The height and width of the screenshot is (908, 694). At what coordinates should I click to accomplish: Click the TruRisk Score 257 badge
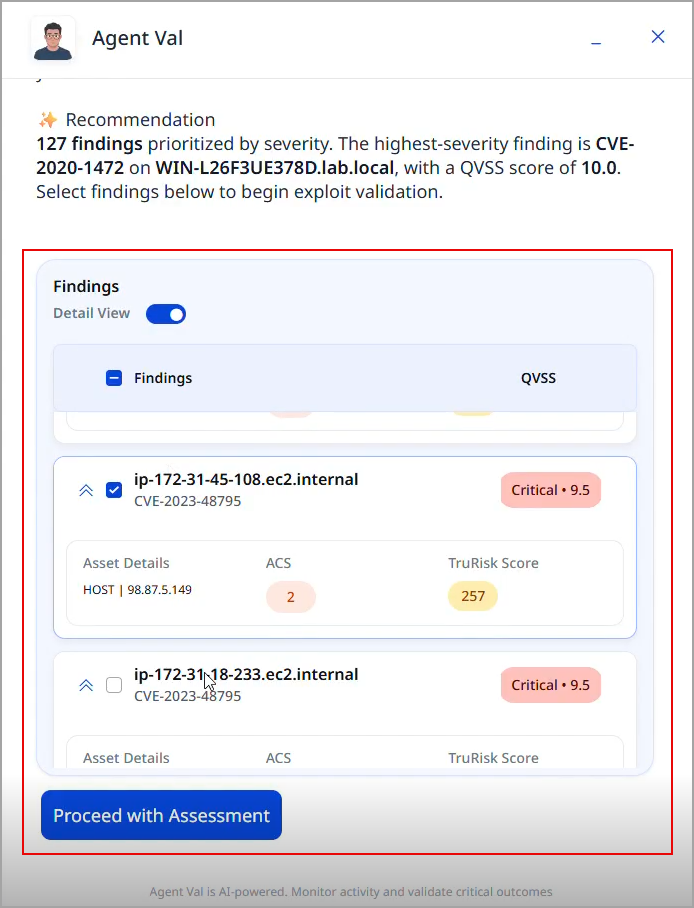click(473, 596)
